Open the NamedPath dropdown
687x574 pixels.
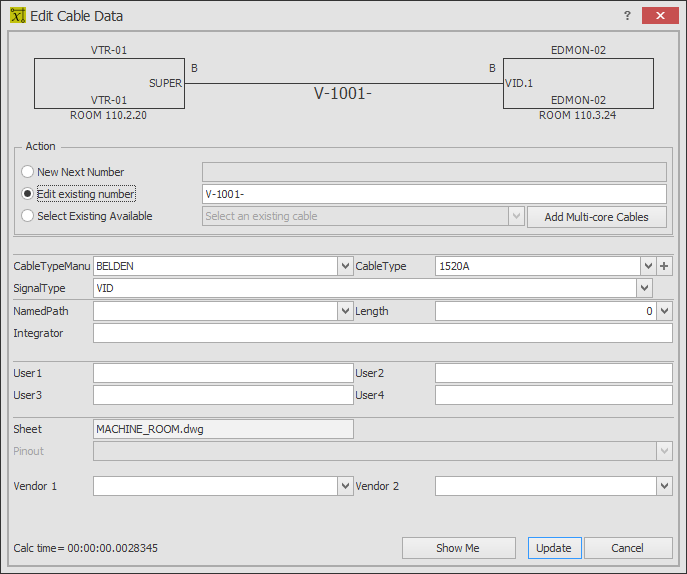[345, 311]
